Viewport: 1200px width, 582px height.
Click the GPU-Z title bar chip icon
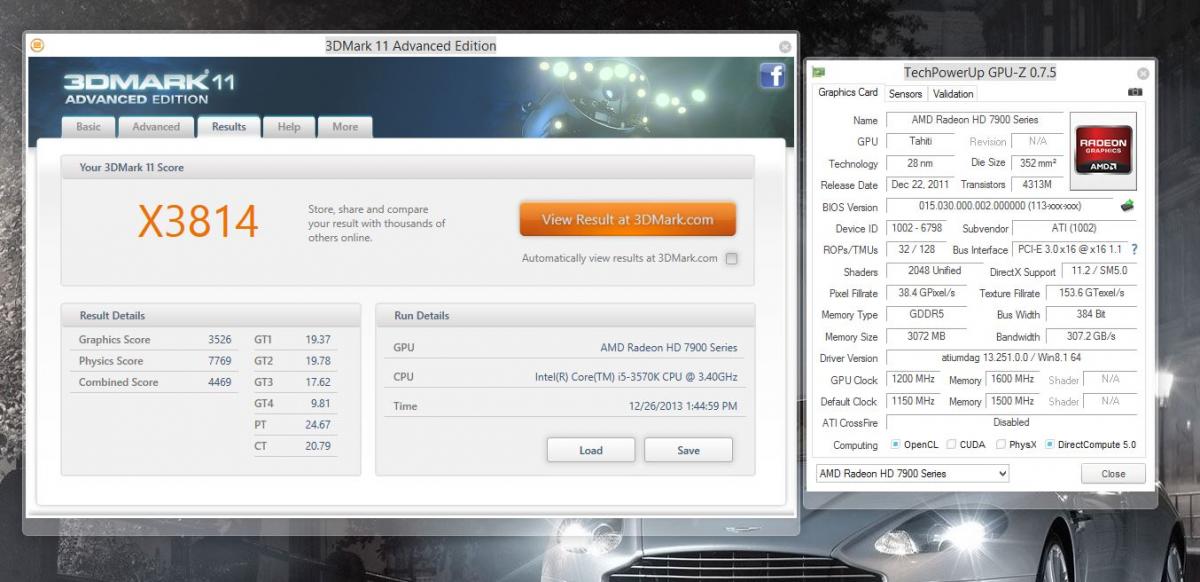(x=819, y=72)
